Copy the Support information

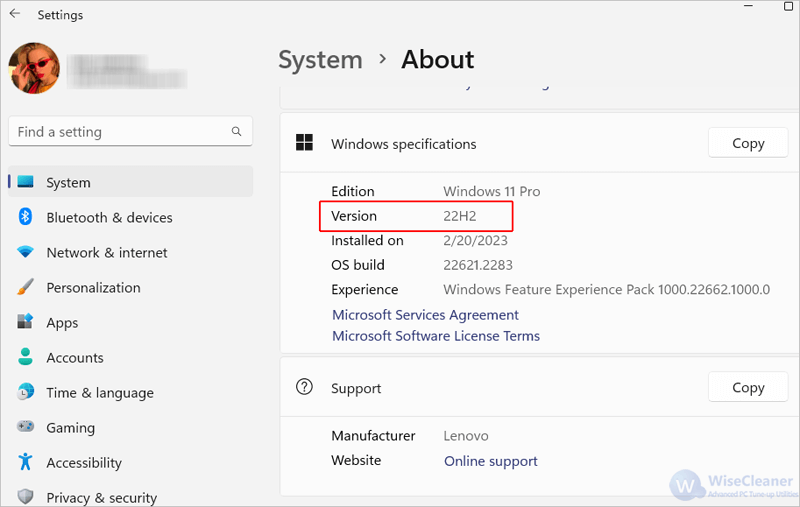coord(748,387)
